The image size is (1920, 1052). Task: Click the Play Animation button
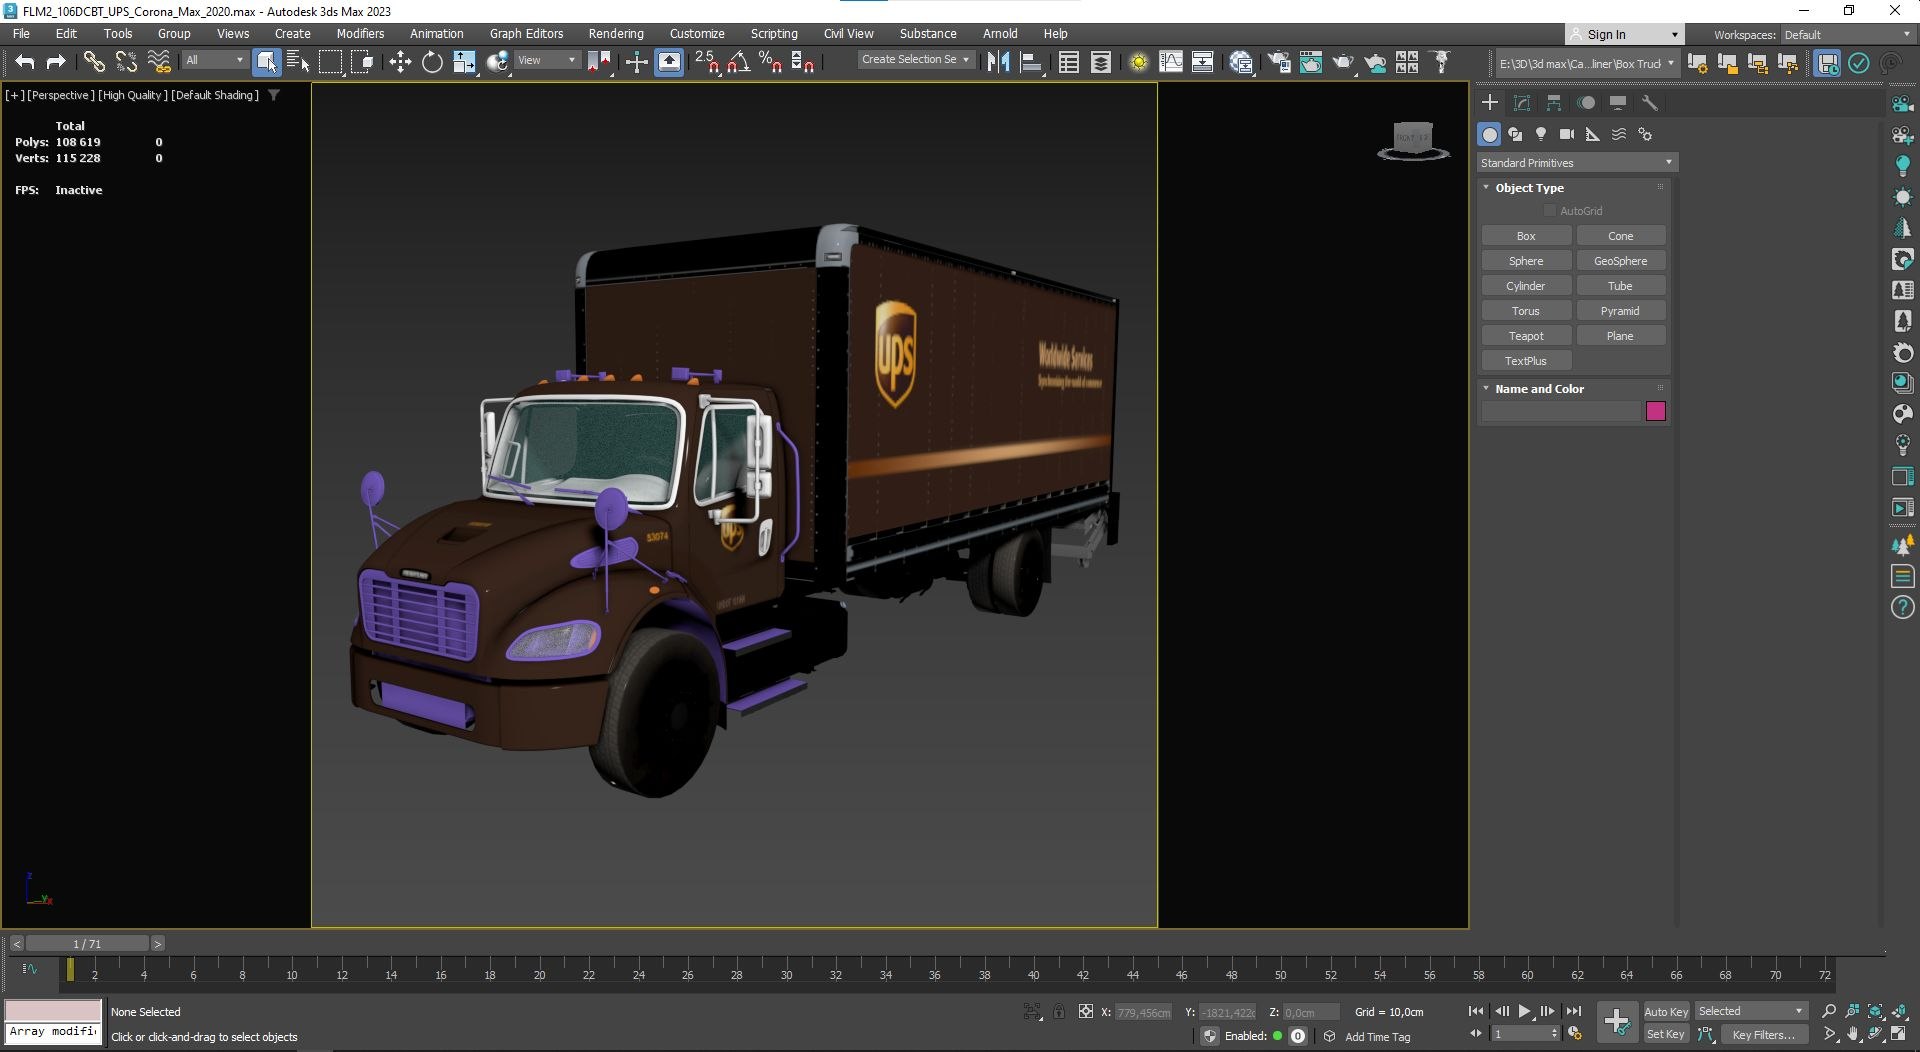click(x=1524, y=1011)
